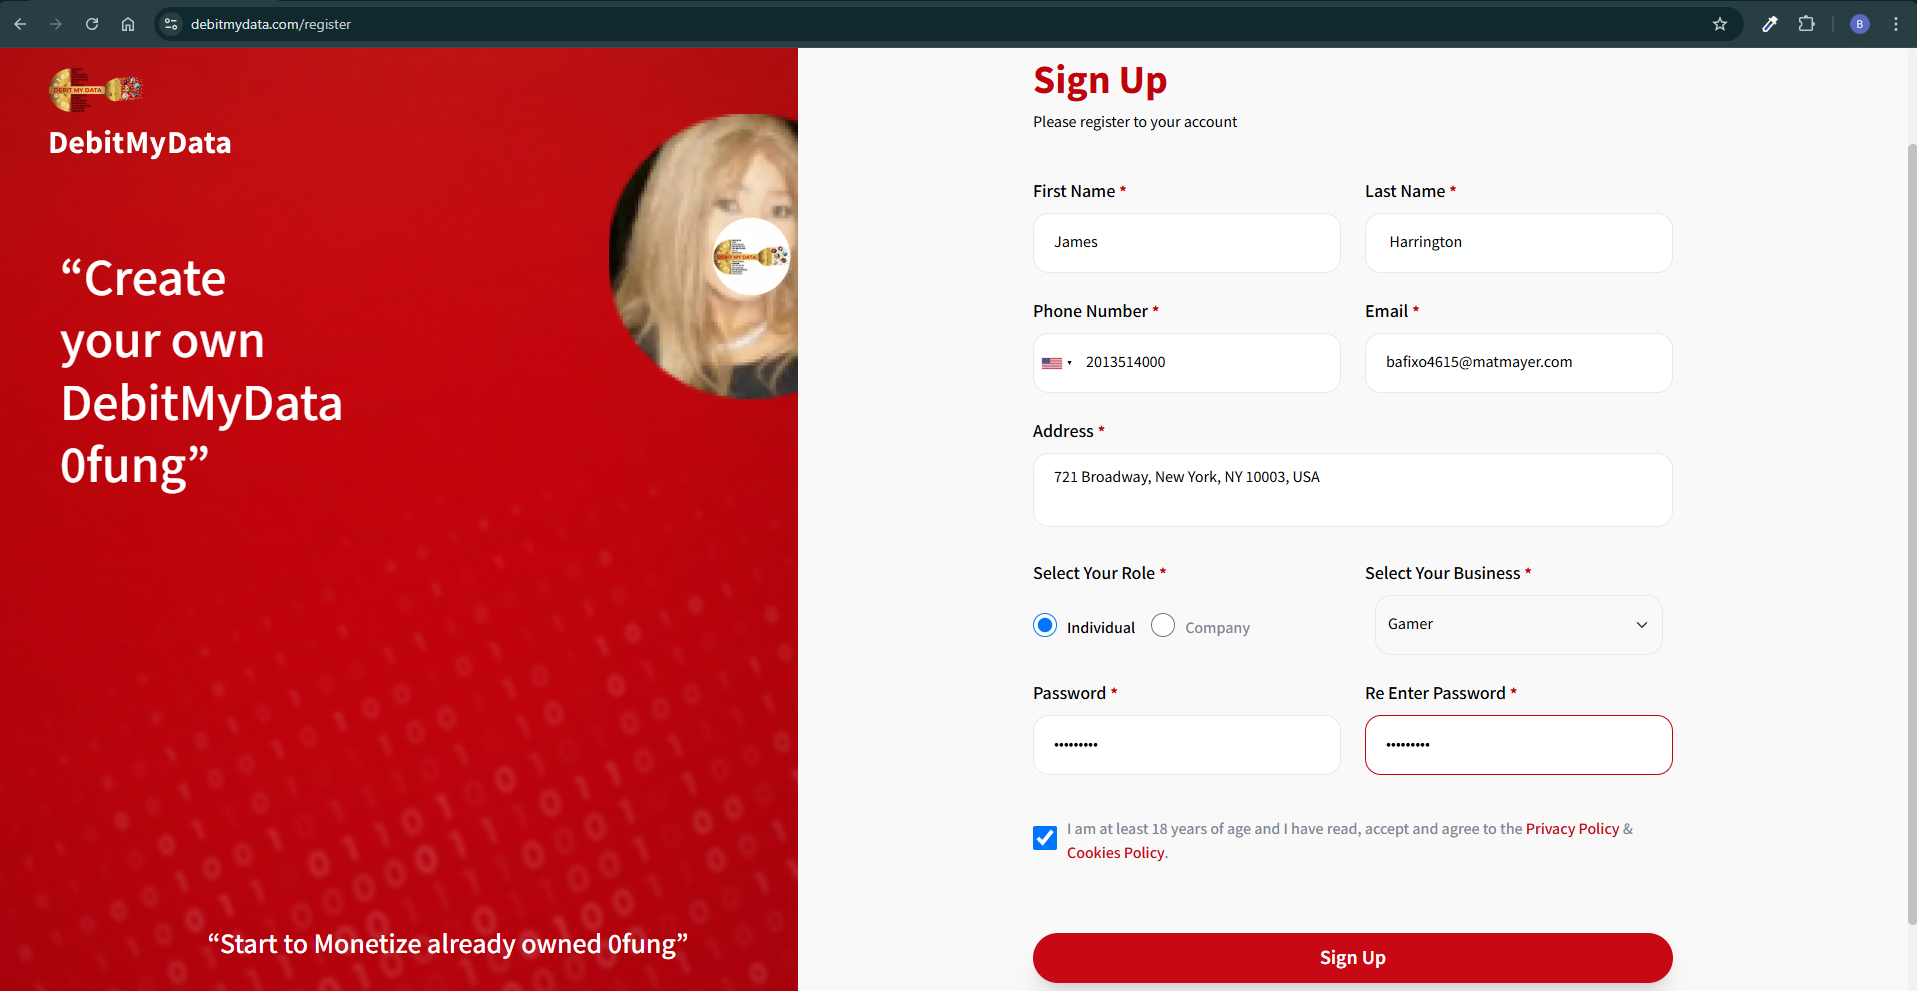Click the eyedropper icon in the browser toolbar
This screenshot has height=991, width=1917.
point(1770,24)
